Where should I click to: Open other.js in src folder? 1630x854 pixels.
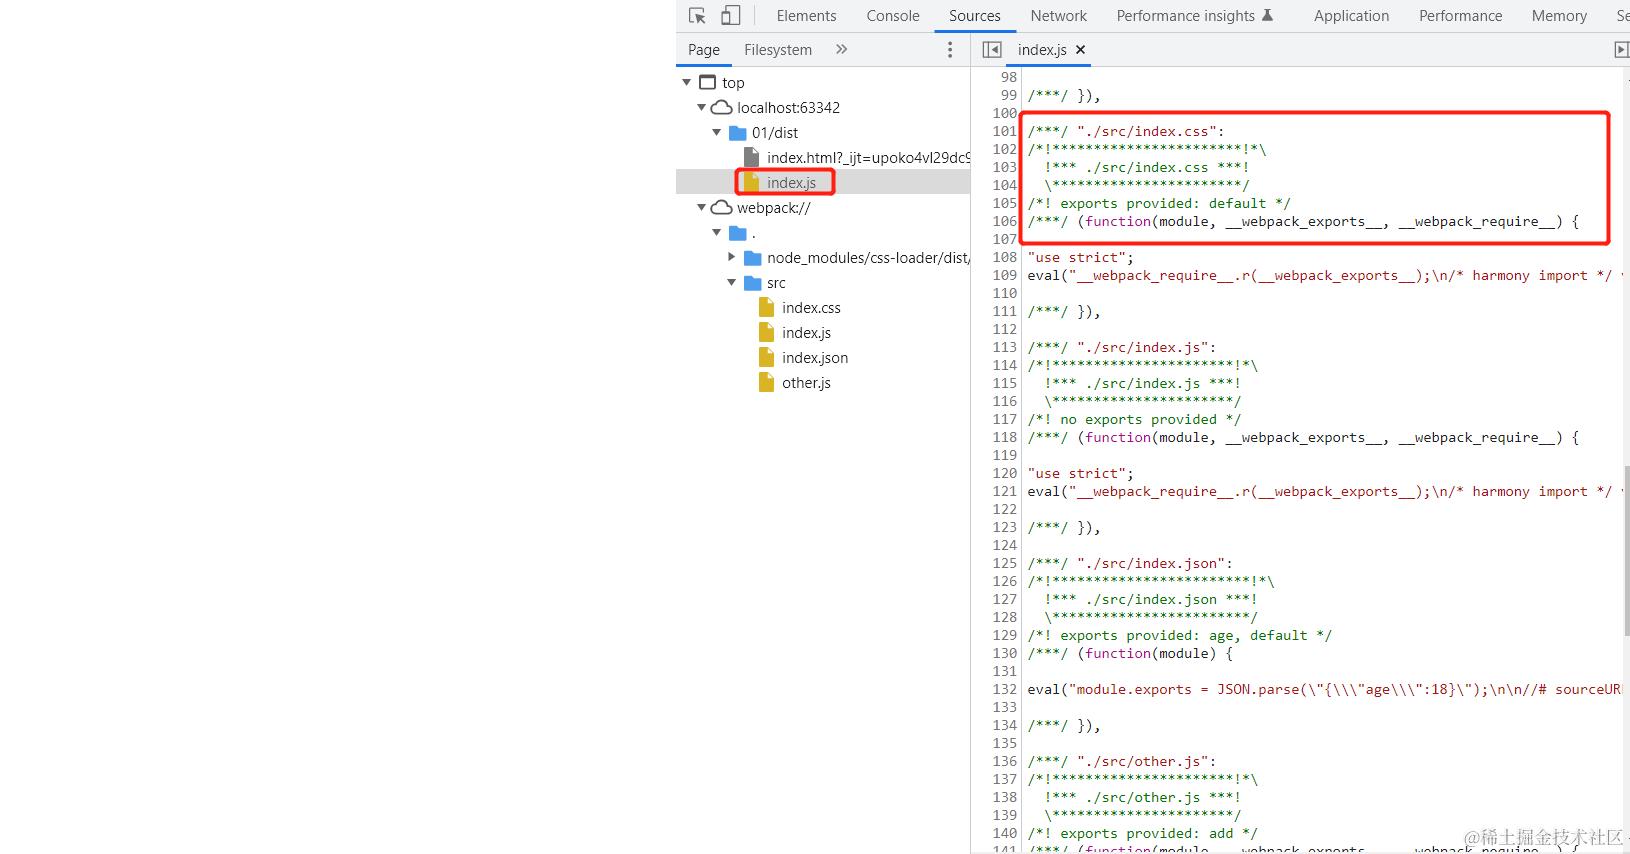click(806, 382)
